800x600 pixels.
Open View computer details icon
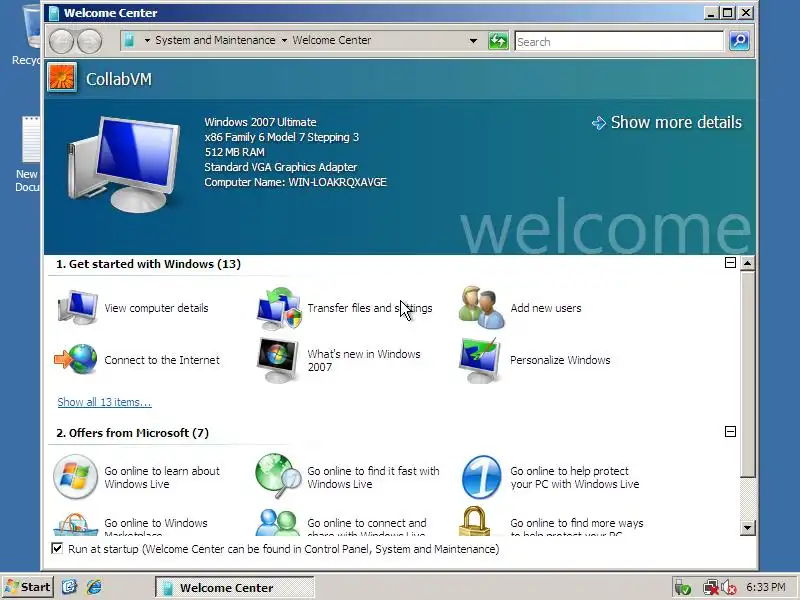77,308
